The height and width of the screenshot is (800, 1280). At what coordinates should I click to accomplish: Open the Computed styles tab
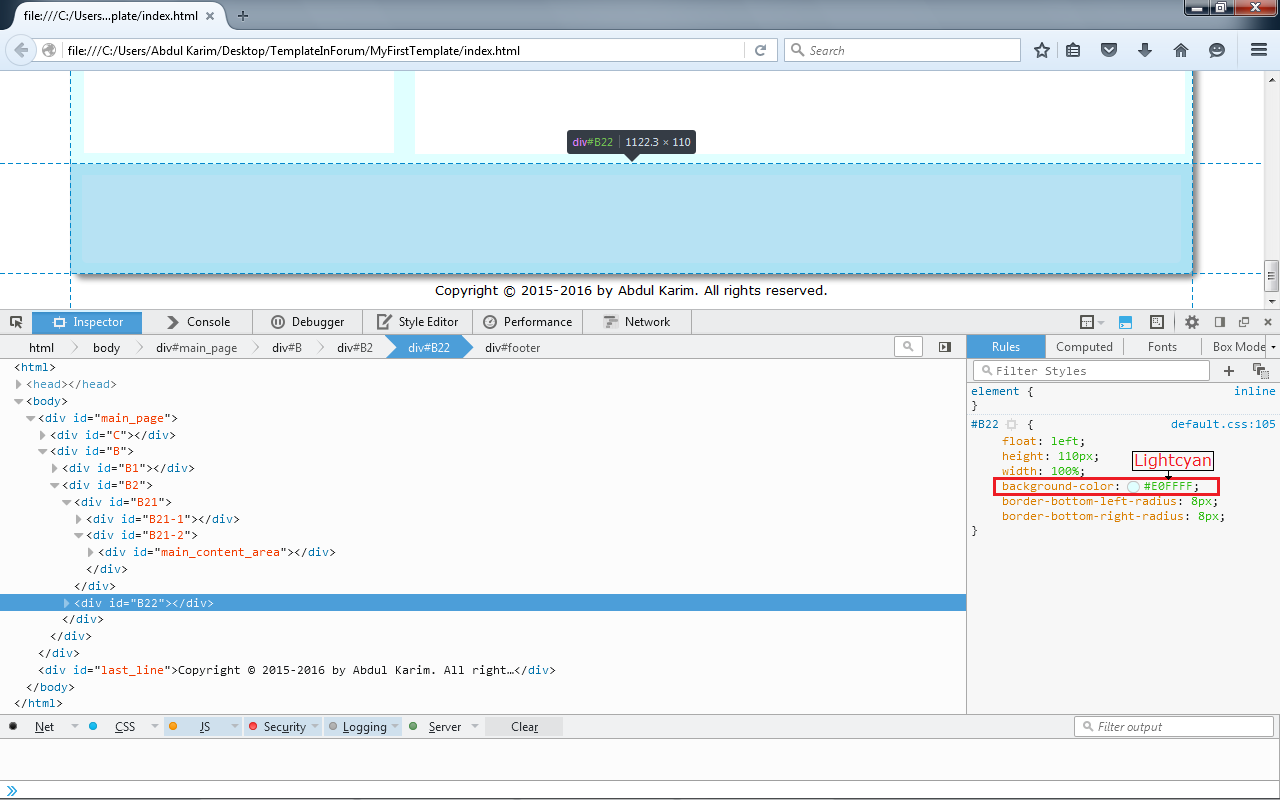[x=1084, y=347]
